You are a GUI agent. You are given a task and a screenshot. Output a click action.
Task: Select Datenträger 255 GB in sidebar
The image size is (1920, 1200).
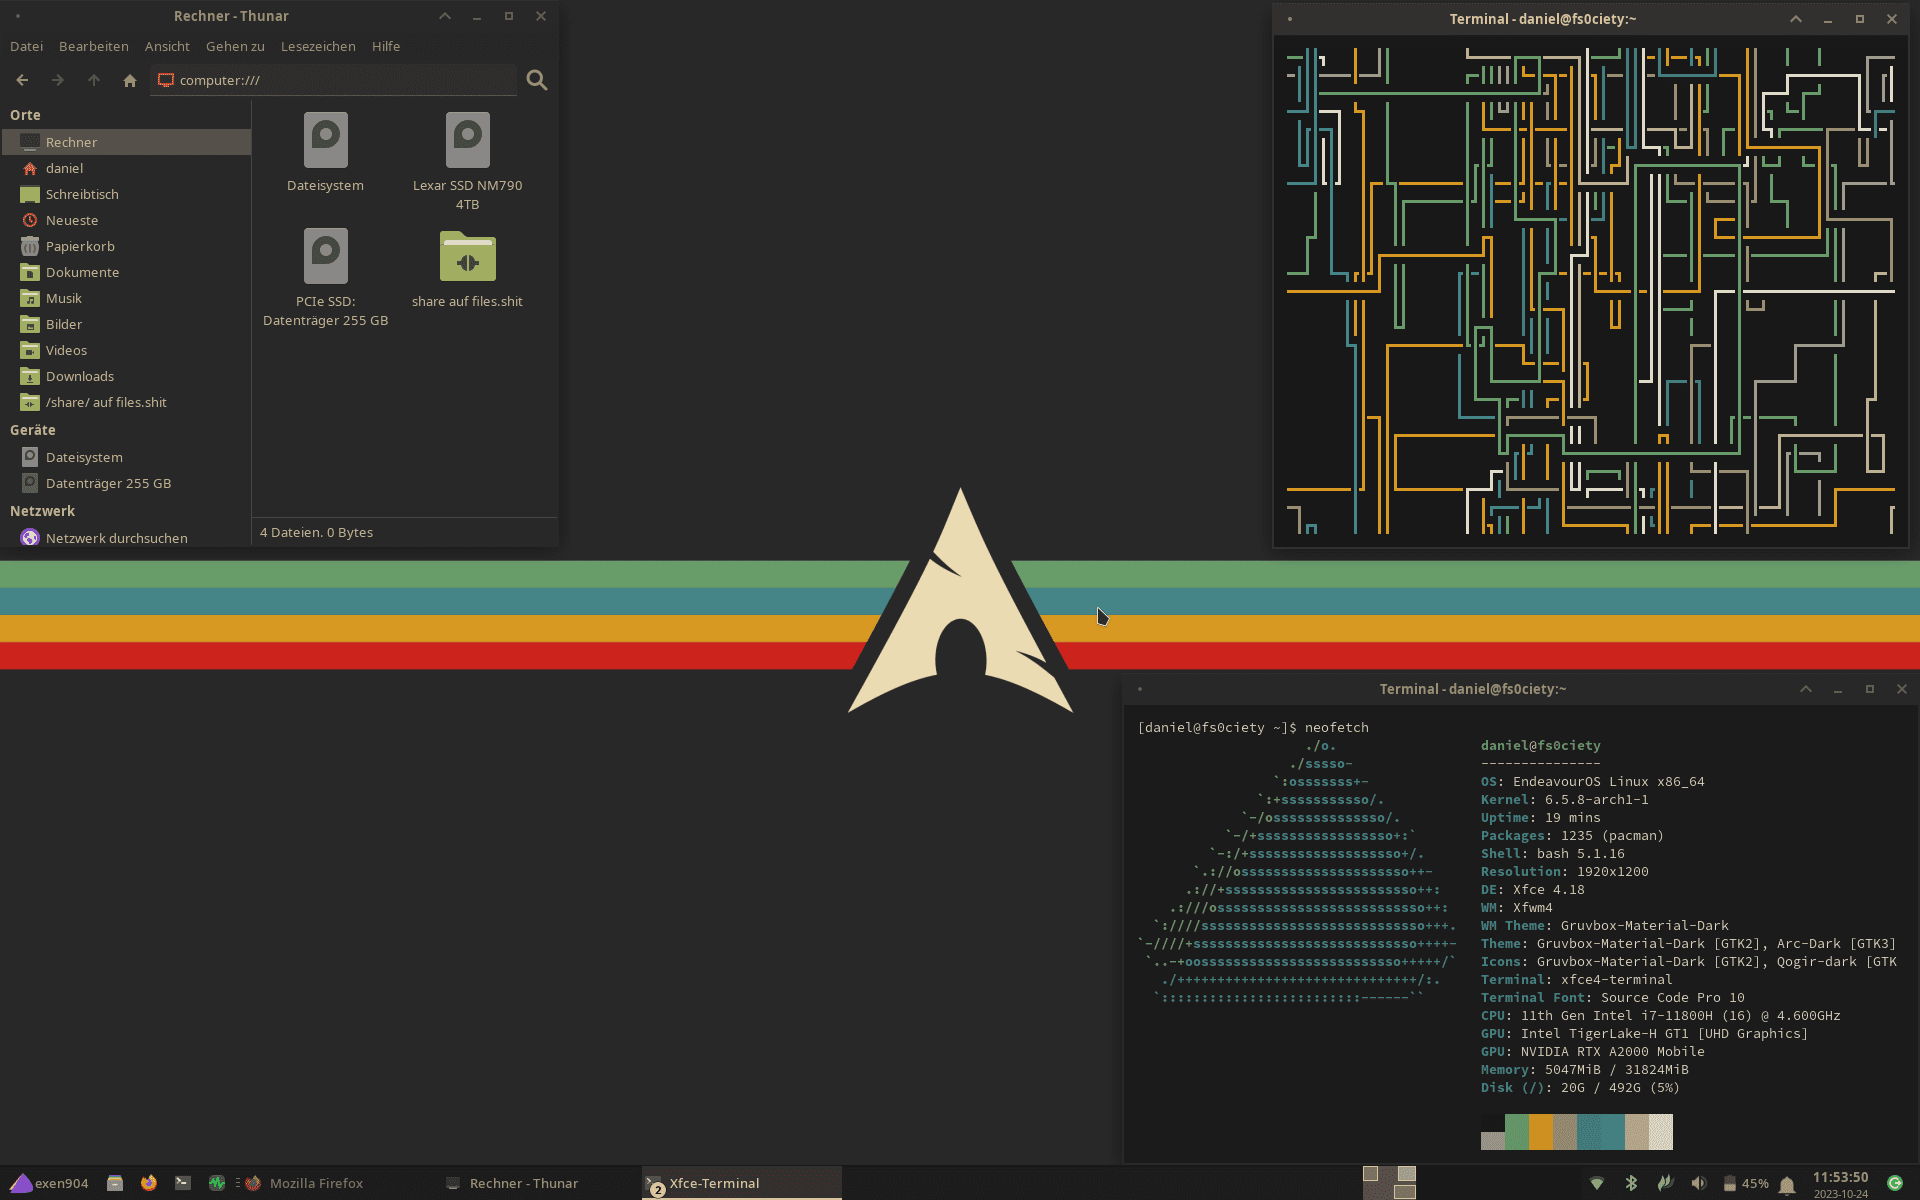[x=126, y=483]
